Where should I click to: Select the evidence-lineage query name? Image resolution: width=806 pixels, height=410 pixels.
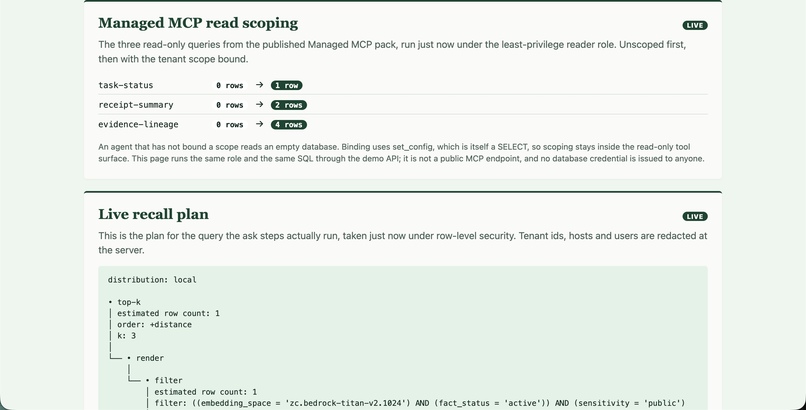[138, 124]
